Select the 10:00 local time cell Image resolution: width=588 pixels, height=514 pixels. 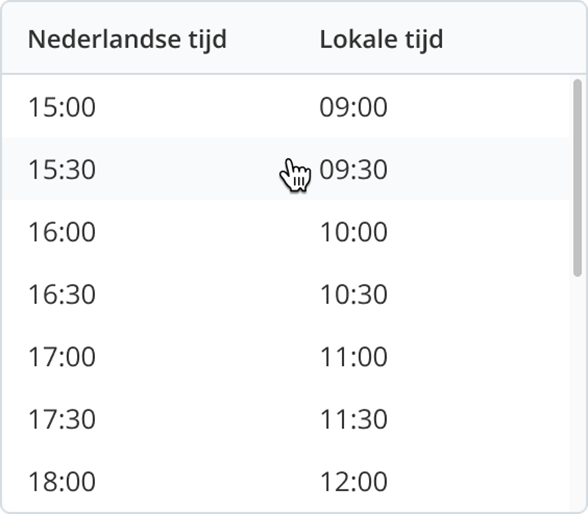click(x=353, y=232)
